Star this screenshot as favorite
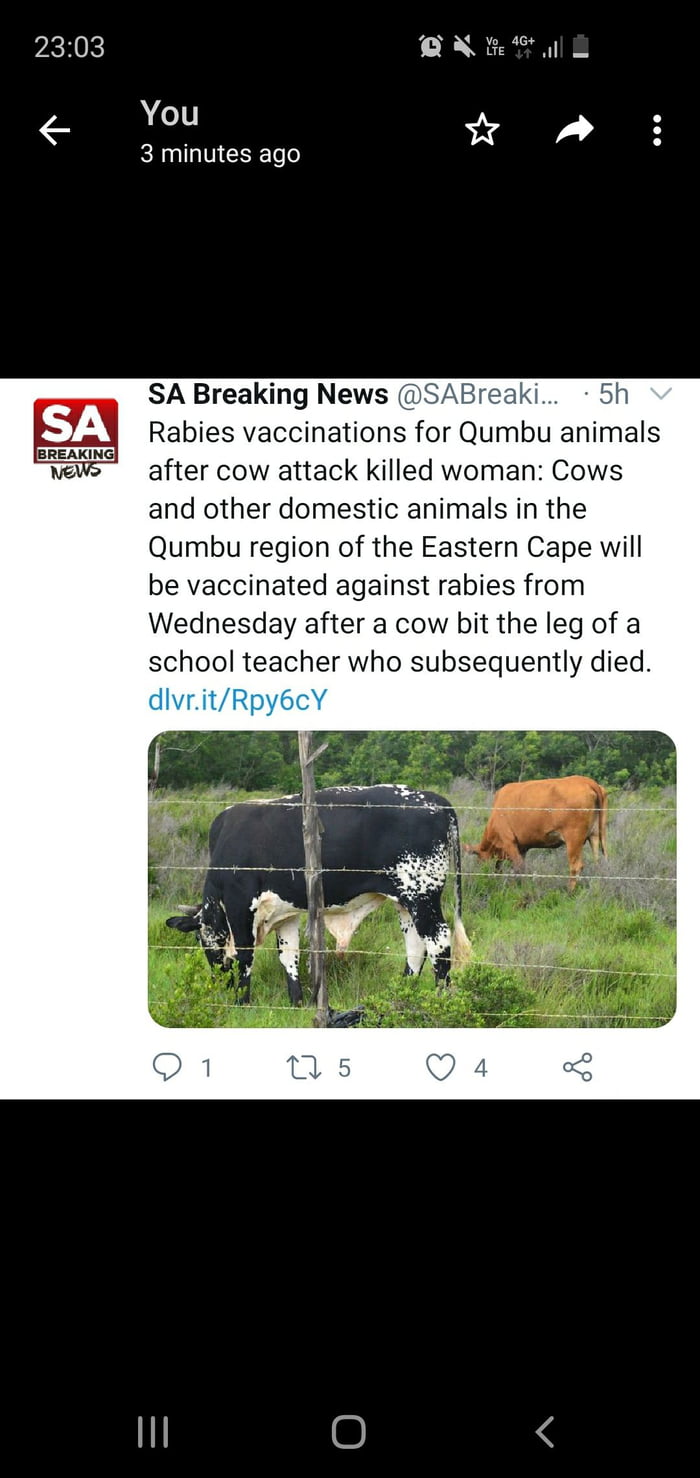Screen dimensions: 700x1478 [x=483, y=130]
